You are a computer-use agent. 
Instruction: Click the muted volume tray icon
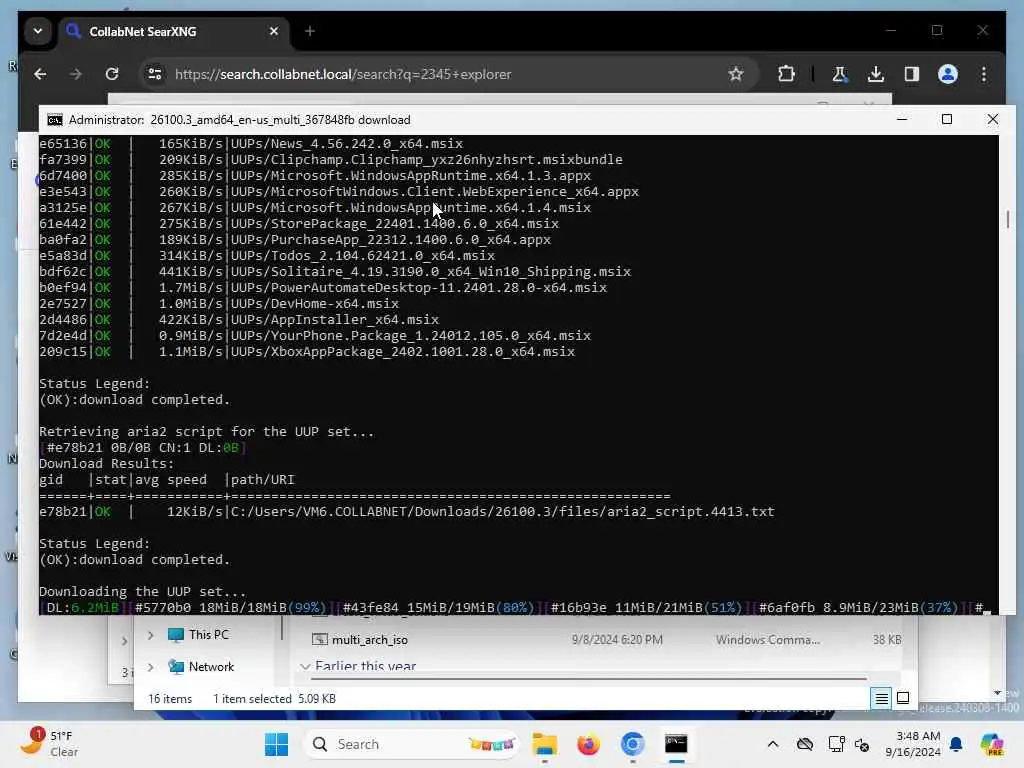point(862,744)
